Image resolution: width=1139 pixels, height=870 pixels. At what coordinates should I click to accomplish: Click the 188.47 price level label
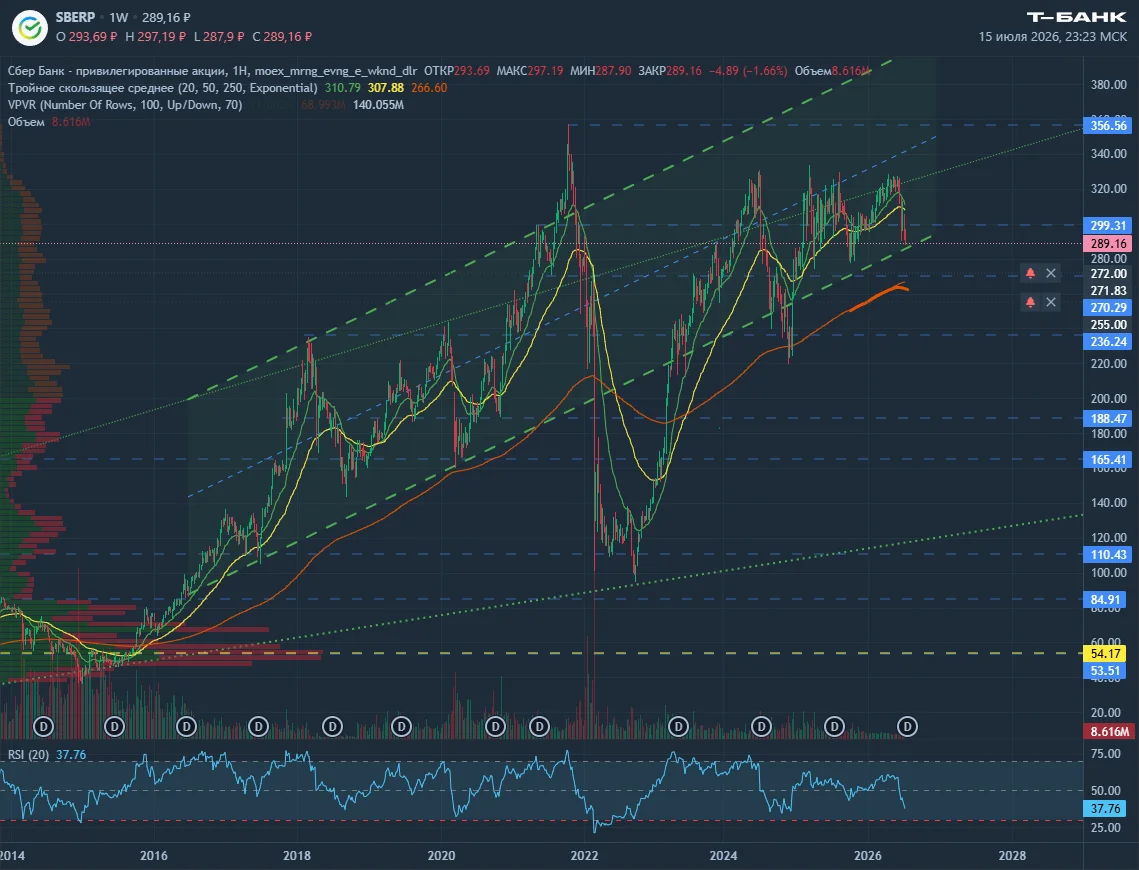(1108, 418)
